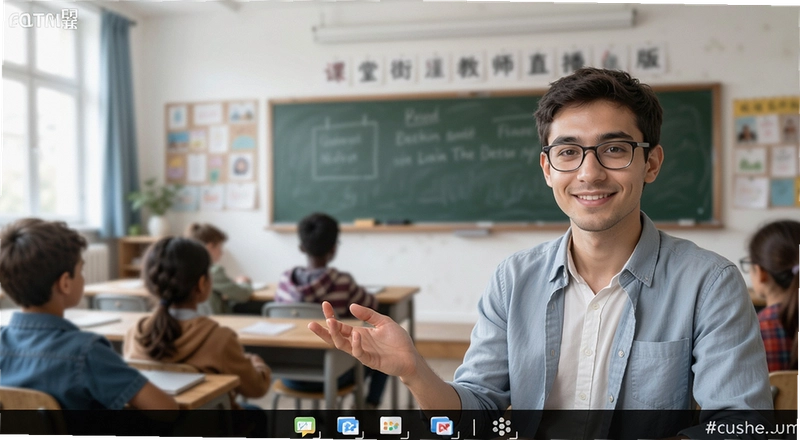This screenshot has height=440, width=800.
Task: Click the boy in the denim shirt
Action: coord(61,316)
